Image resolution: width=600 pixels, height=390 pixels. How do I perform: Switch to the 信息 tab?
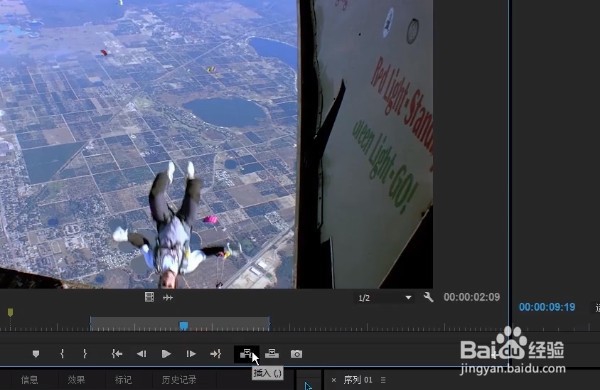click(29, 380)
